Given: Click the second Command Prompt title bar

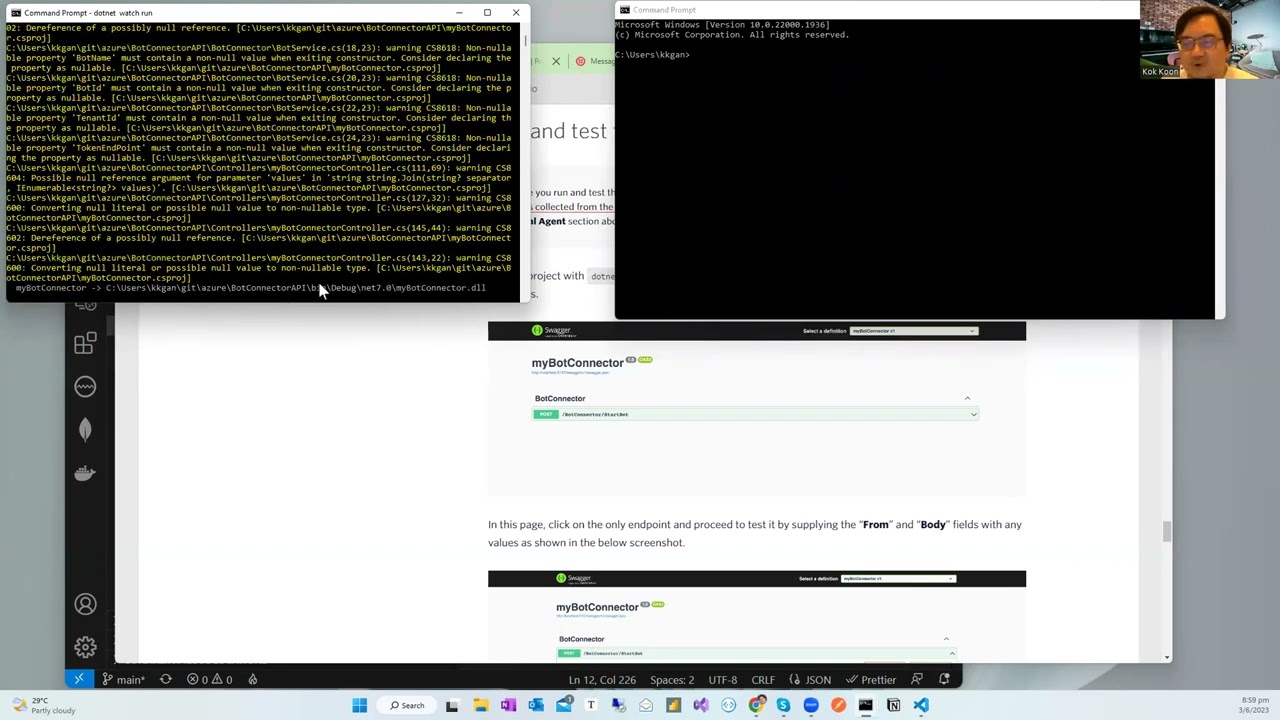Looking at the screenshot, I should pyautogui.click(x=876, y=10).
